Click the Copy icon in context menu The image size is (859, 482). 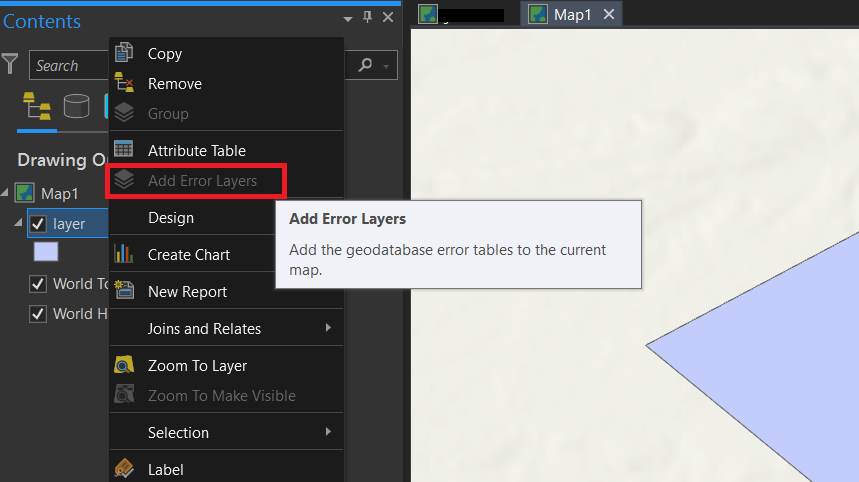tap(124, 53)
